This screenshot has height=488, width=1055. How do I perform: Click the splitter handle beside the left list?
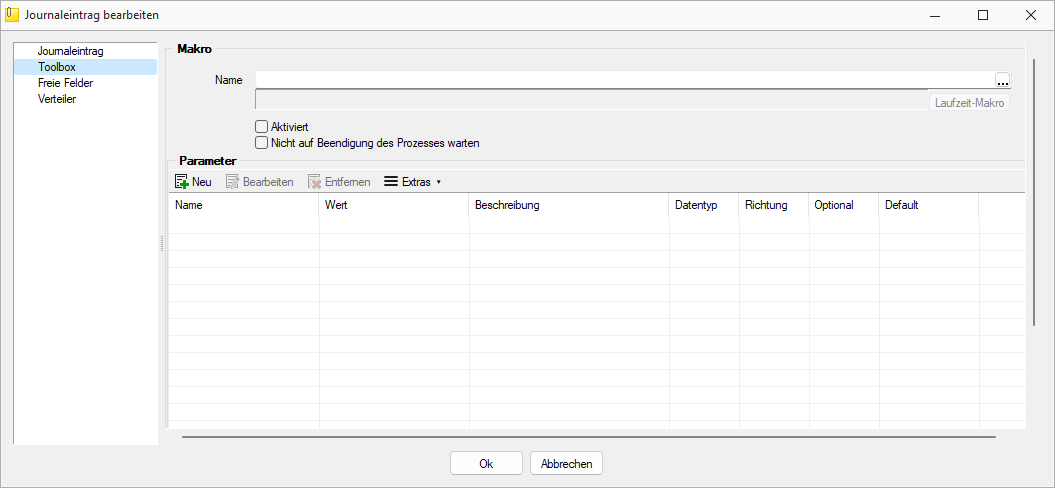162,244
